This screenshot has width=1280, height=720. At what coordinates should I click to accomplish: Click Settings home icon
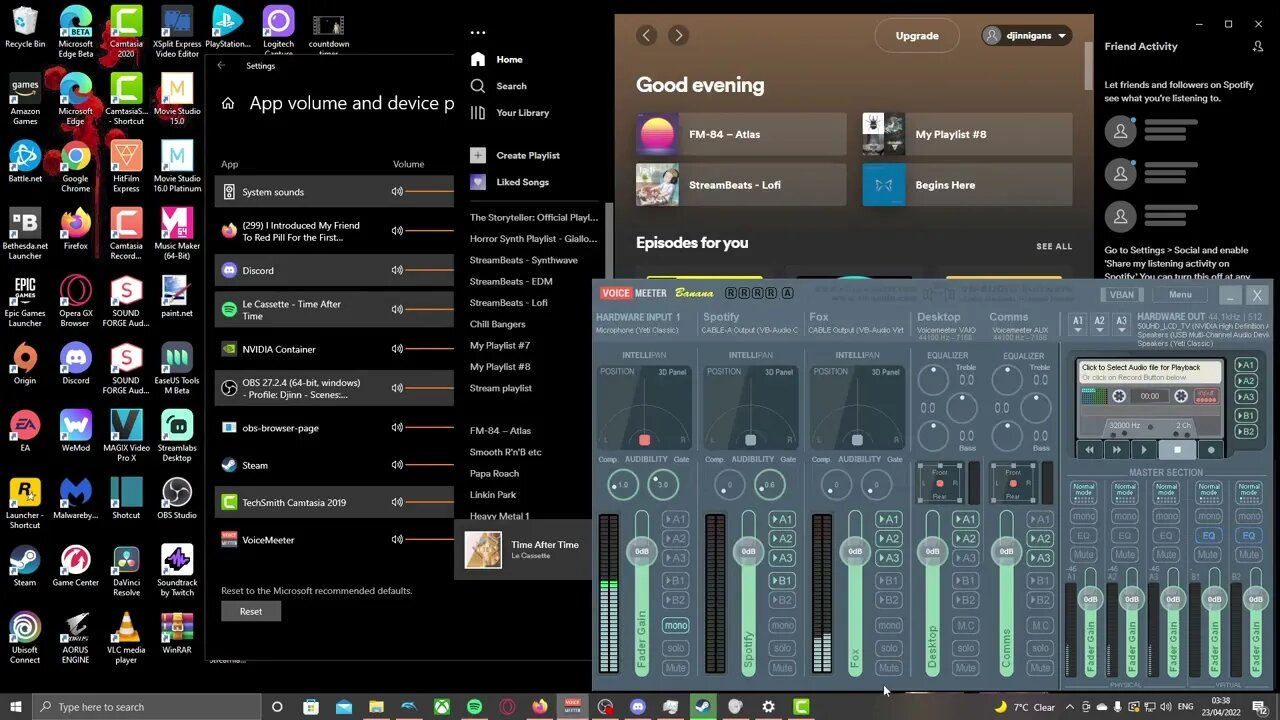(228, 103)
